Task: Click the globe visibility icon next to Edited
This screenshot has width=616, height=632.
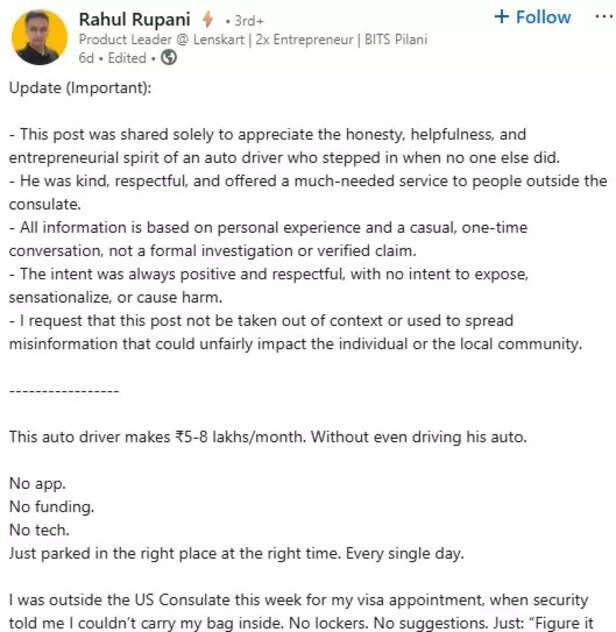Action: [x=169, y=57]
